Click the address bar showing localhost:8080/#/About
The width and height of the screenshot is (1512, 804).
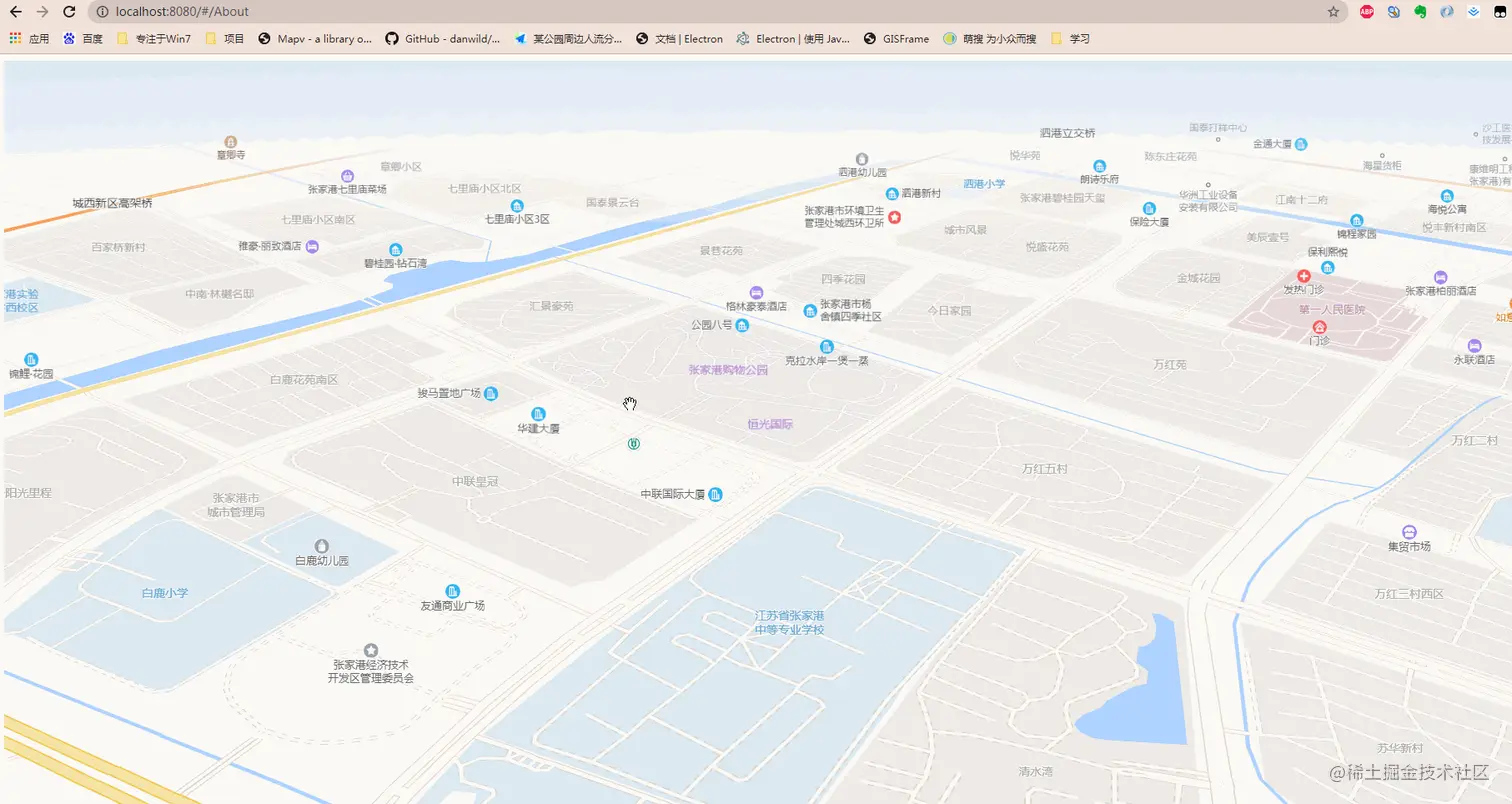pos(700,12)
